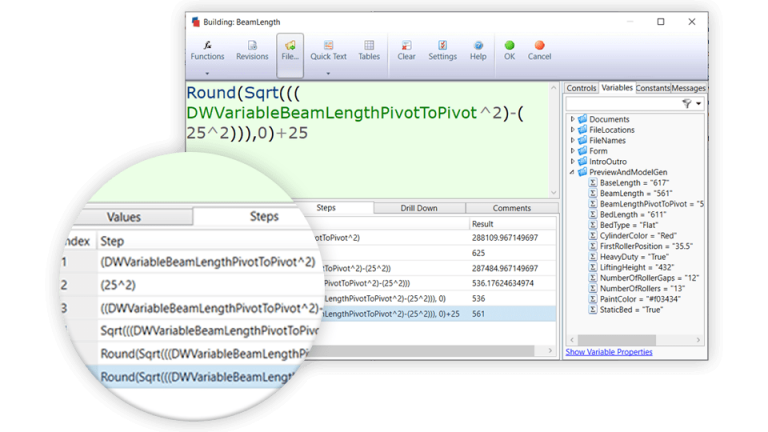768x432 pixels.
Task: Expand the Documents tree node
Action: (573, 119)
